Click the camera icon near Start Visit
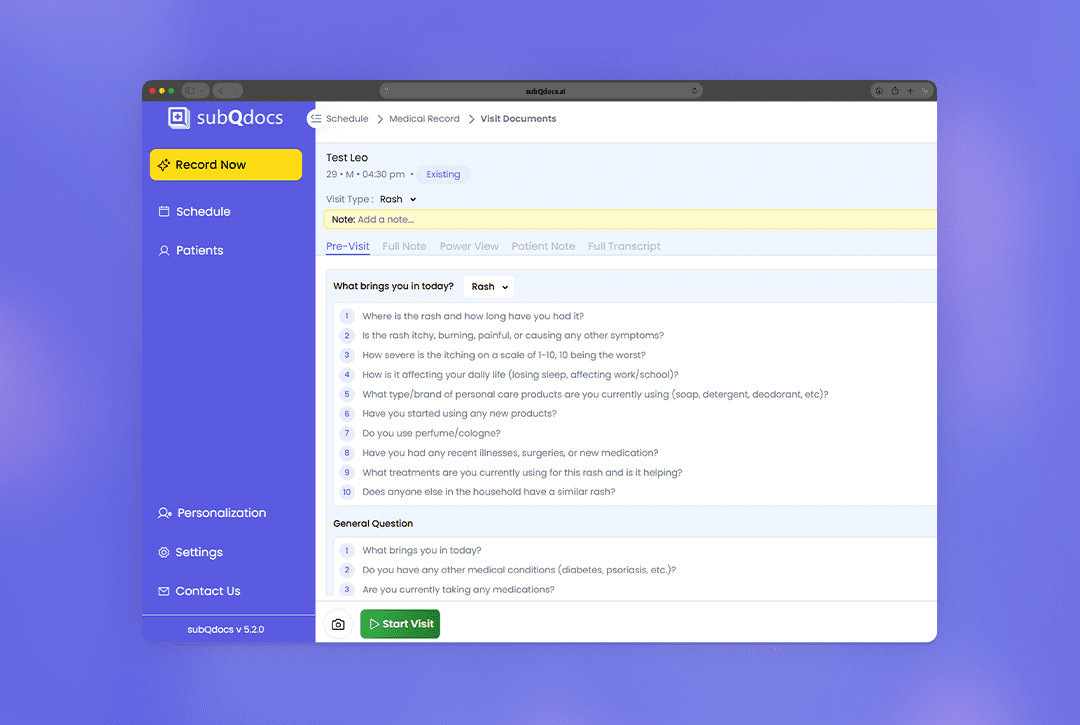This screenshot has height=725, width=1080. tap(338, 624)
